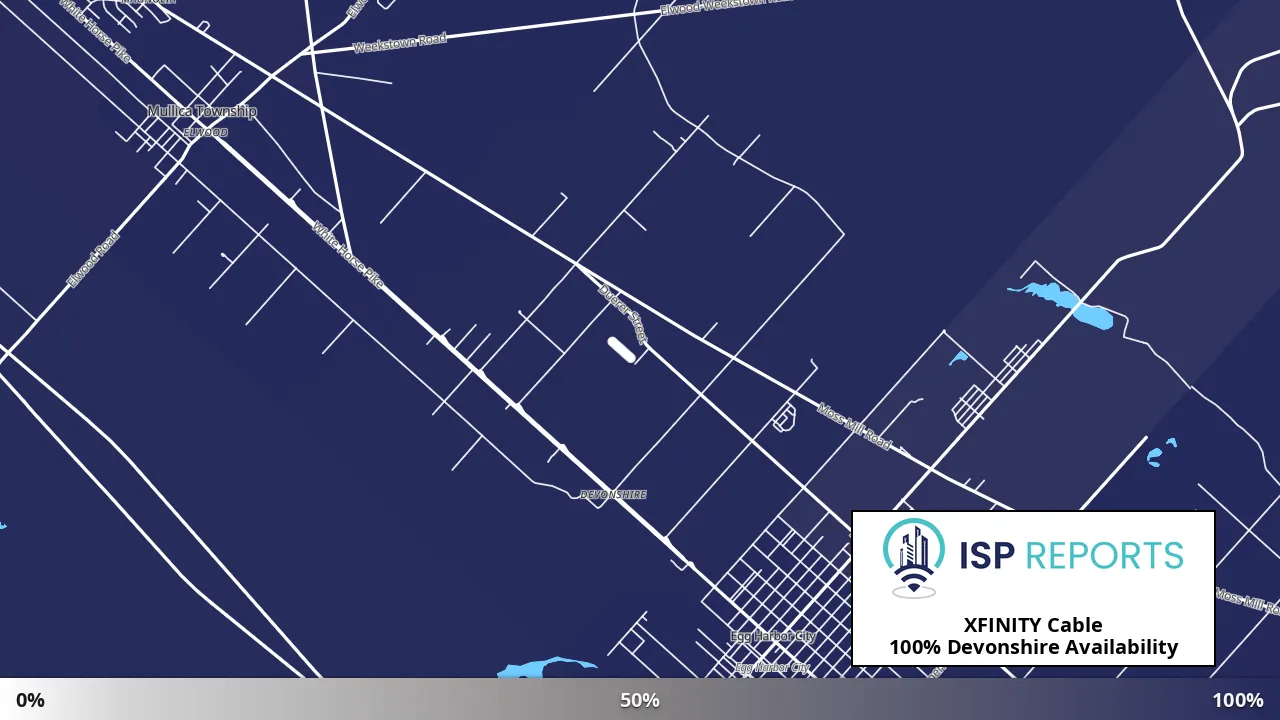Select the white pill-shaped marker beside Duerer Street

(x=621, y=349)
